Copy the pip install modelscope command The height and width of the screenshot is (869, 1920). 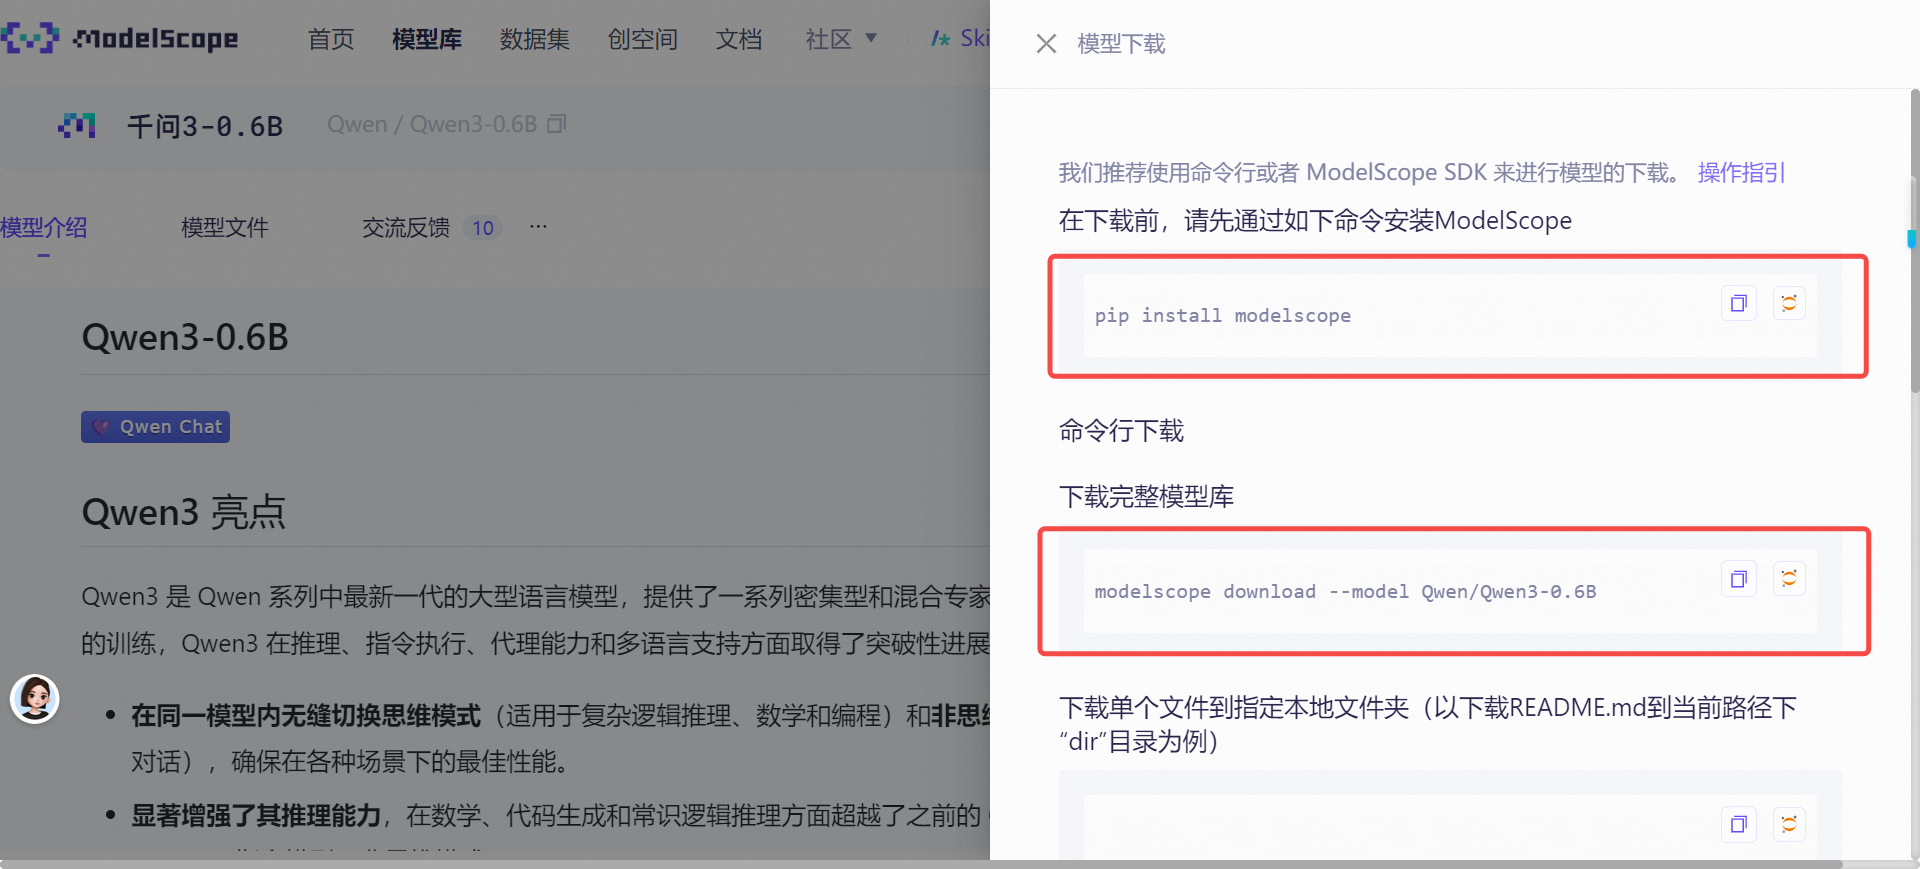[1738, 303]
